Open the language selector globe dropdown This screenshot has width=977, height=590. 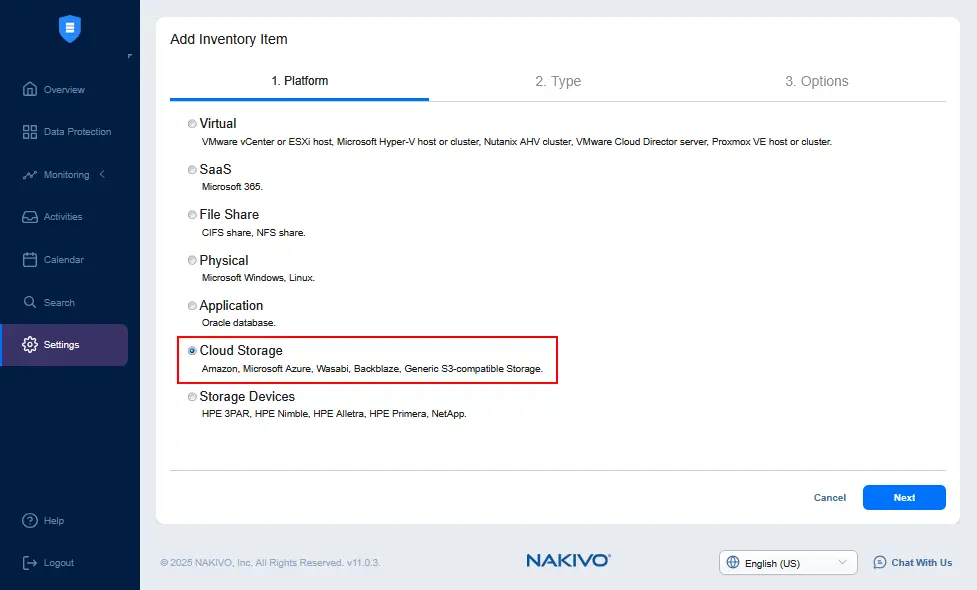point(731,562)
